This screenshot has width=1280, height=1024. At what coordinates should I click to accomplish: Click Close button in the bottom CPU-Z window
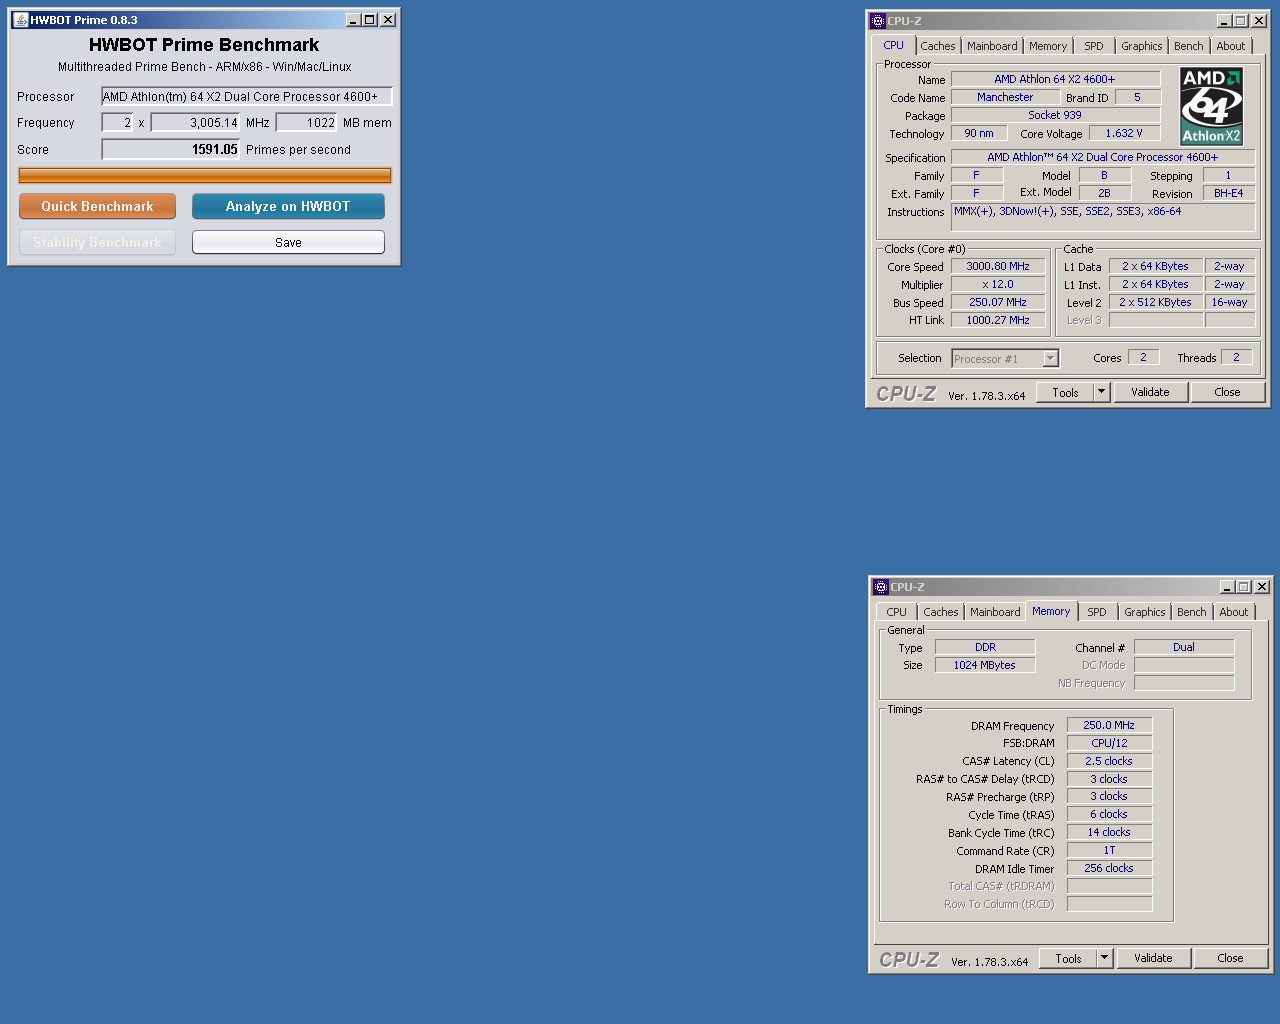(x=1230, y=958)
